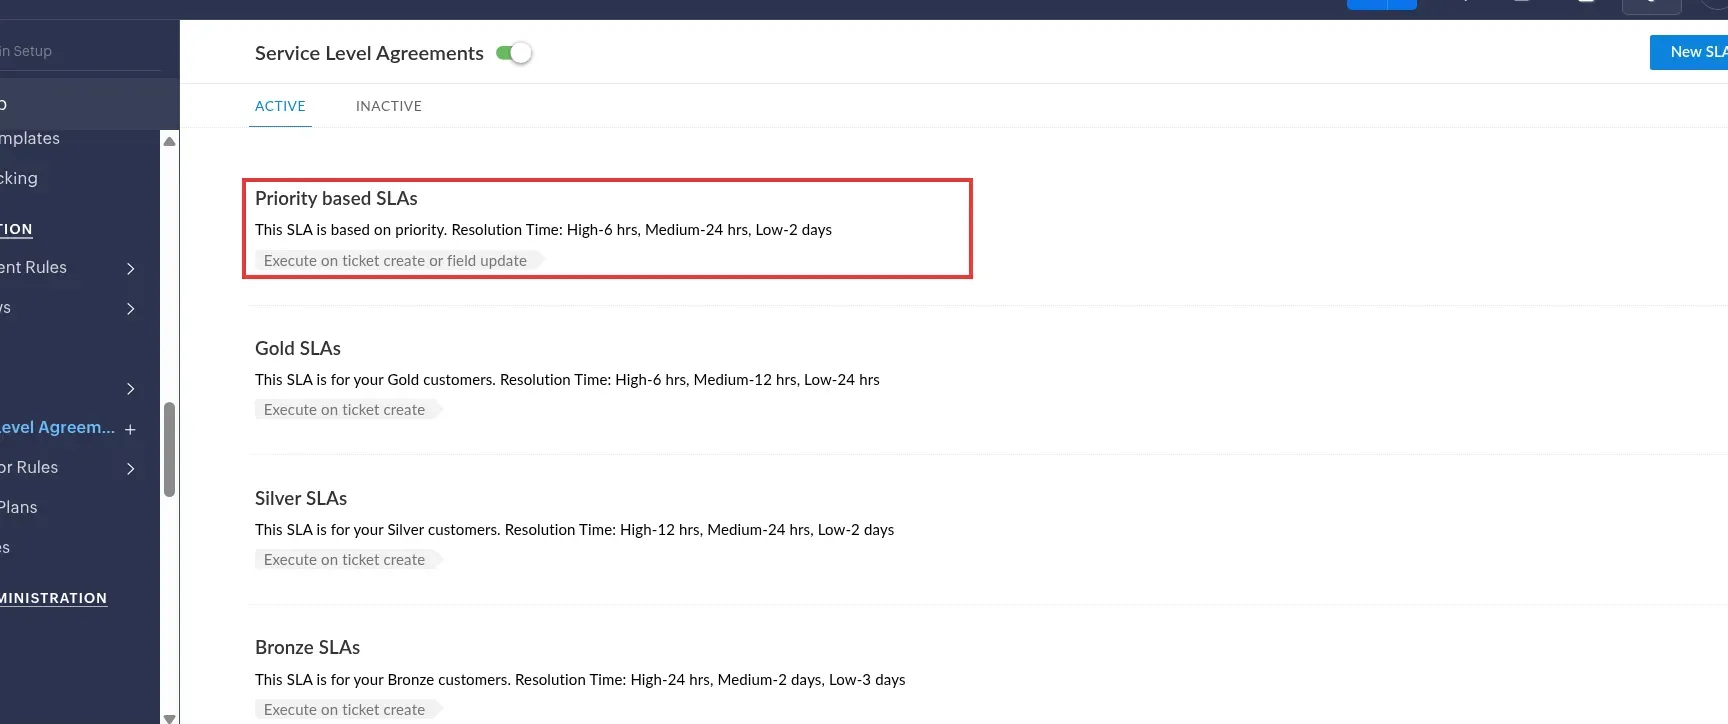Toggle the Service Level Agreements switch off

point(514,53)
